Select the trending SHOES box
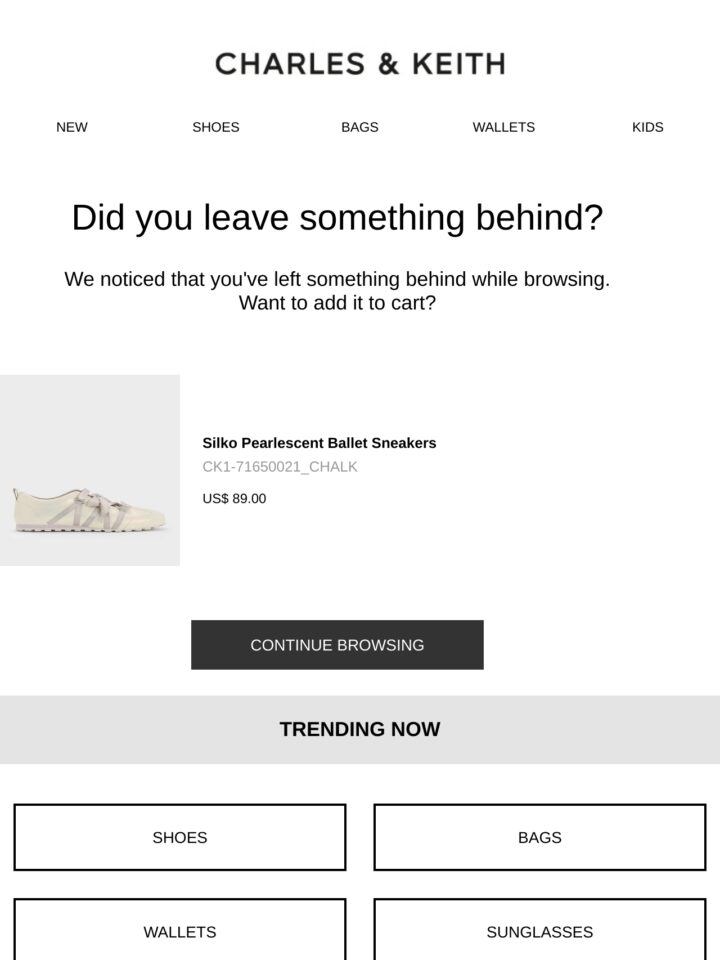Viewport: 720px width, 960px height. [180, 837]
